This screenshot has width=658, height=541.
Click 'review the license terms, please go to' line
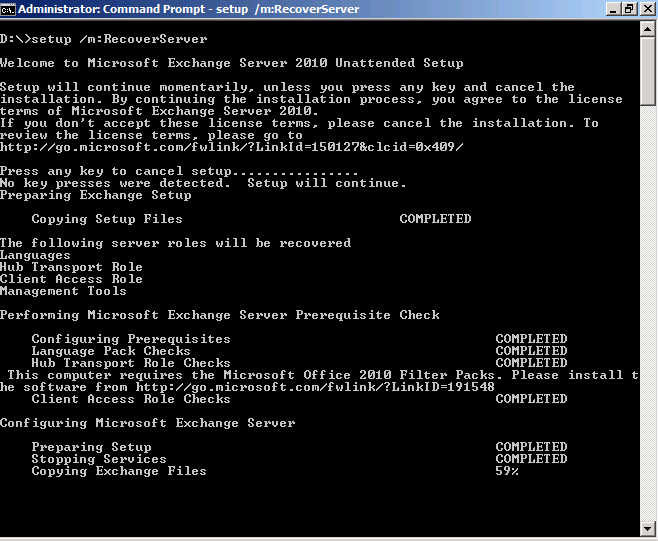click(x=151, y=135)
